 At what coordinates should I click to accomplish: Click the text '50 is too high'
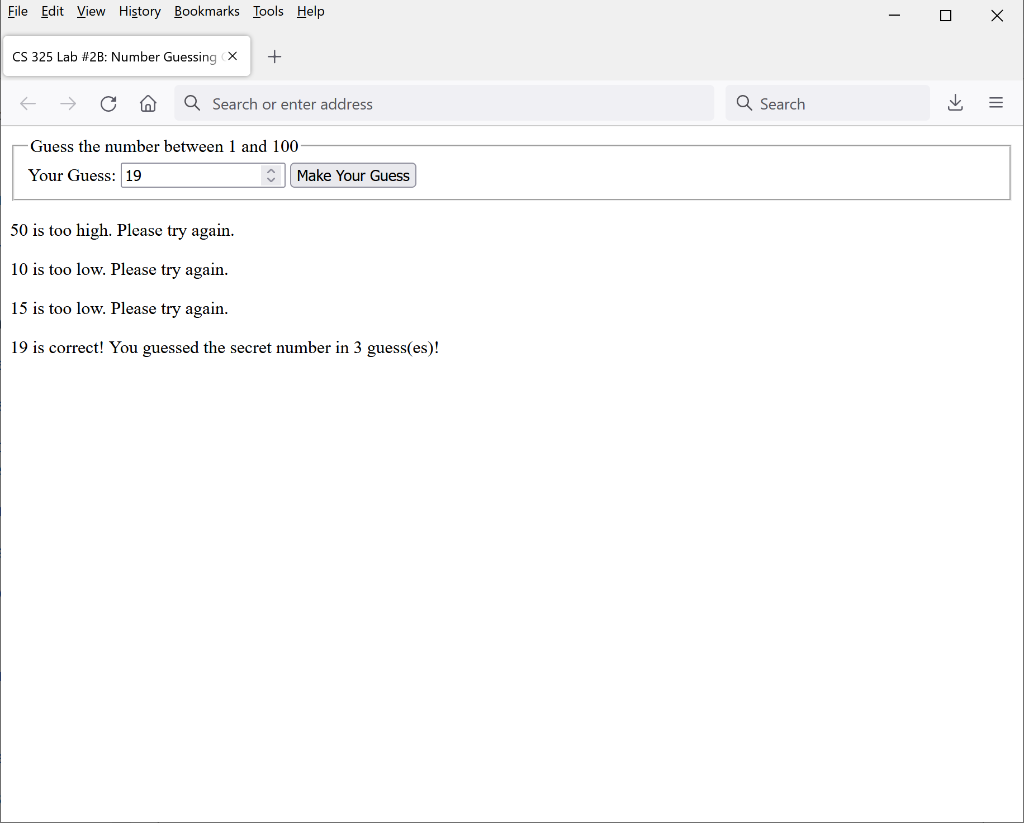[x=61, y=231]
